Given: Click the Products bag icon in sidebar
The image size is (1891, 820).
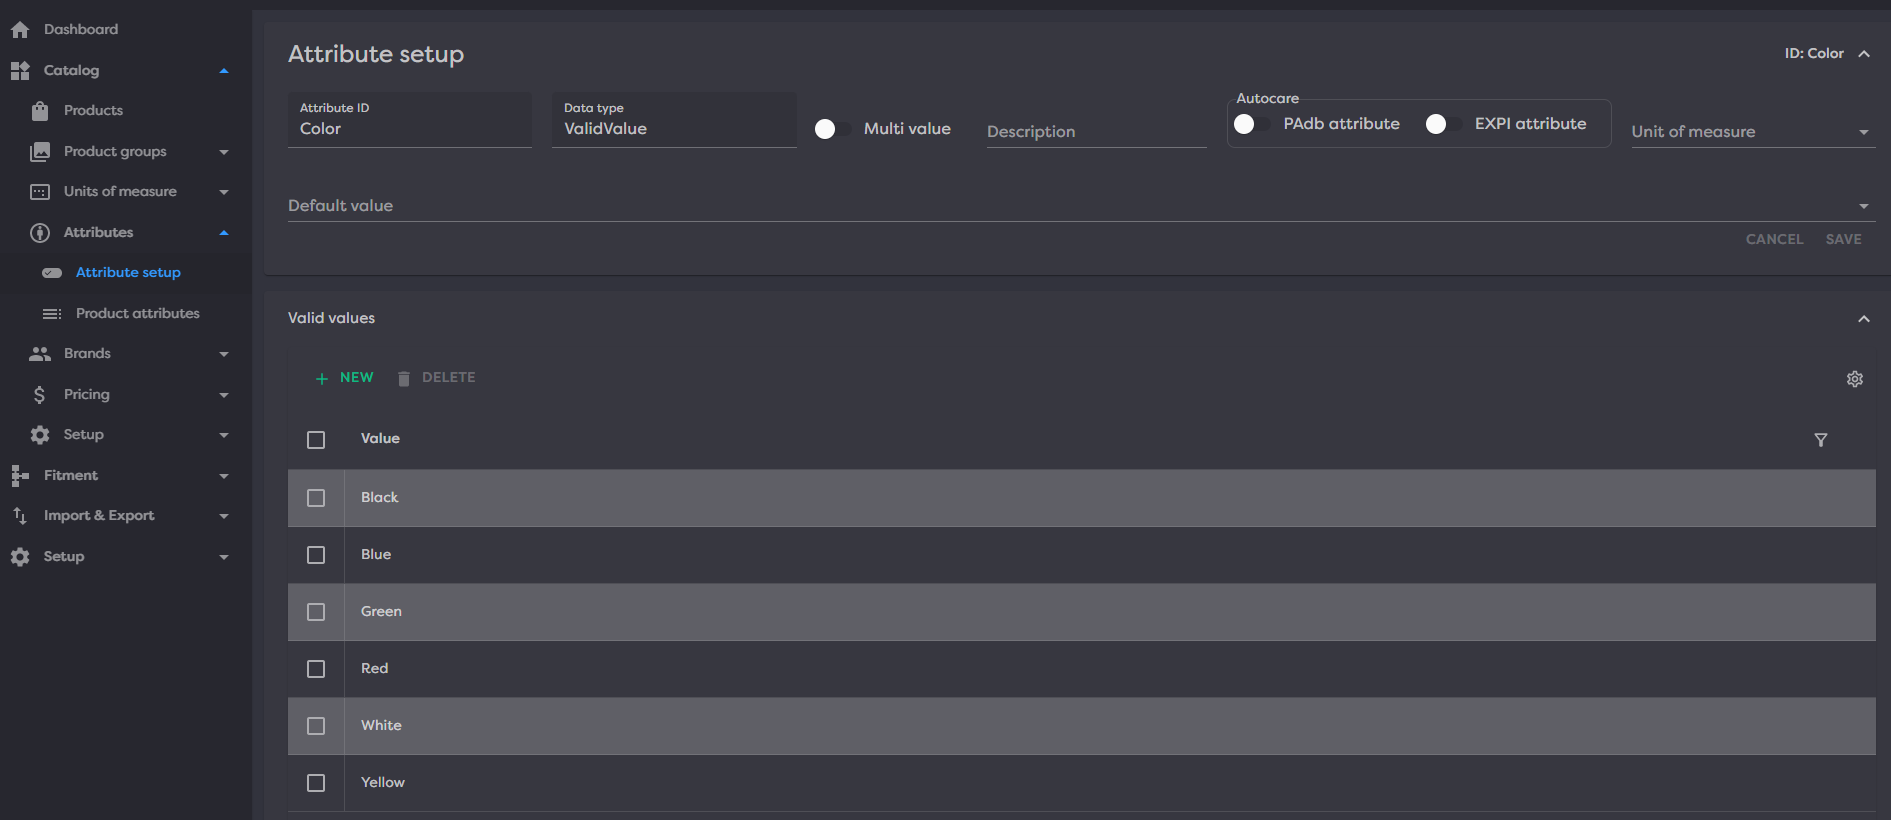Looking at the screenshot, I should point(40,111).
